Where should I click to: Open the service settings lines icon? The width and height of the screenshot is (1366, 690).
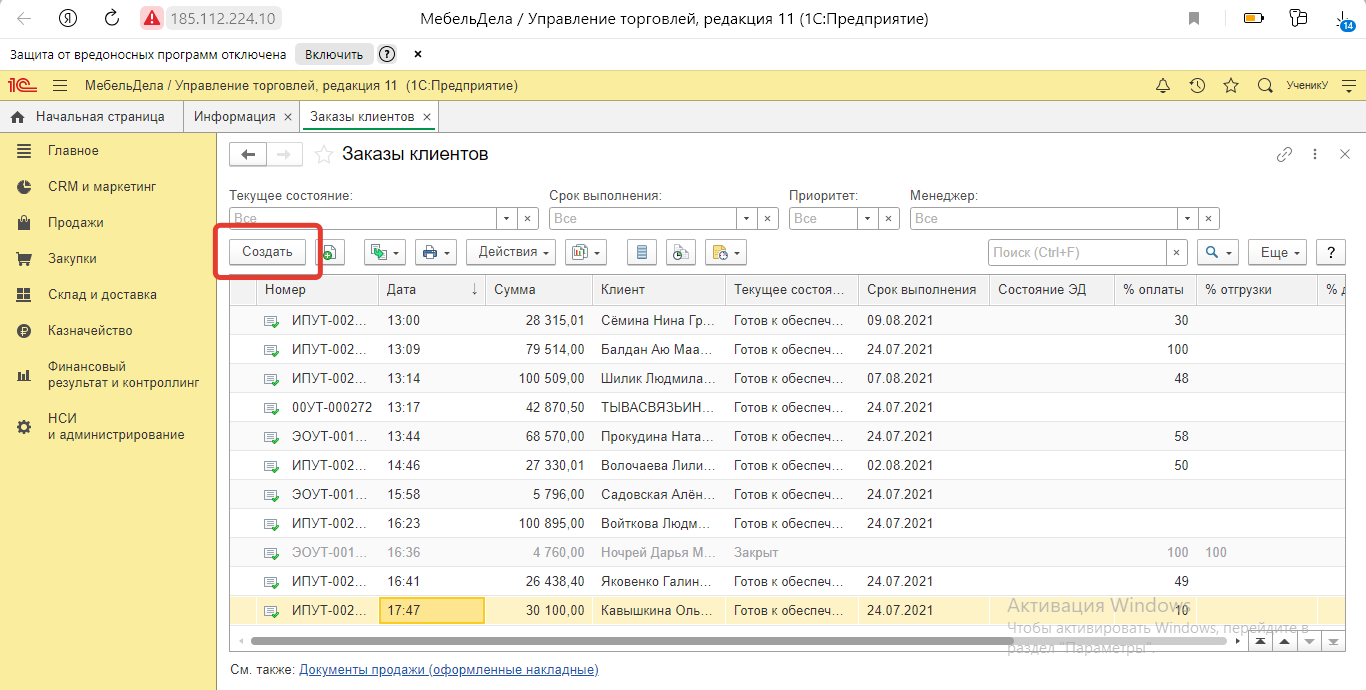pos(1347,86)
